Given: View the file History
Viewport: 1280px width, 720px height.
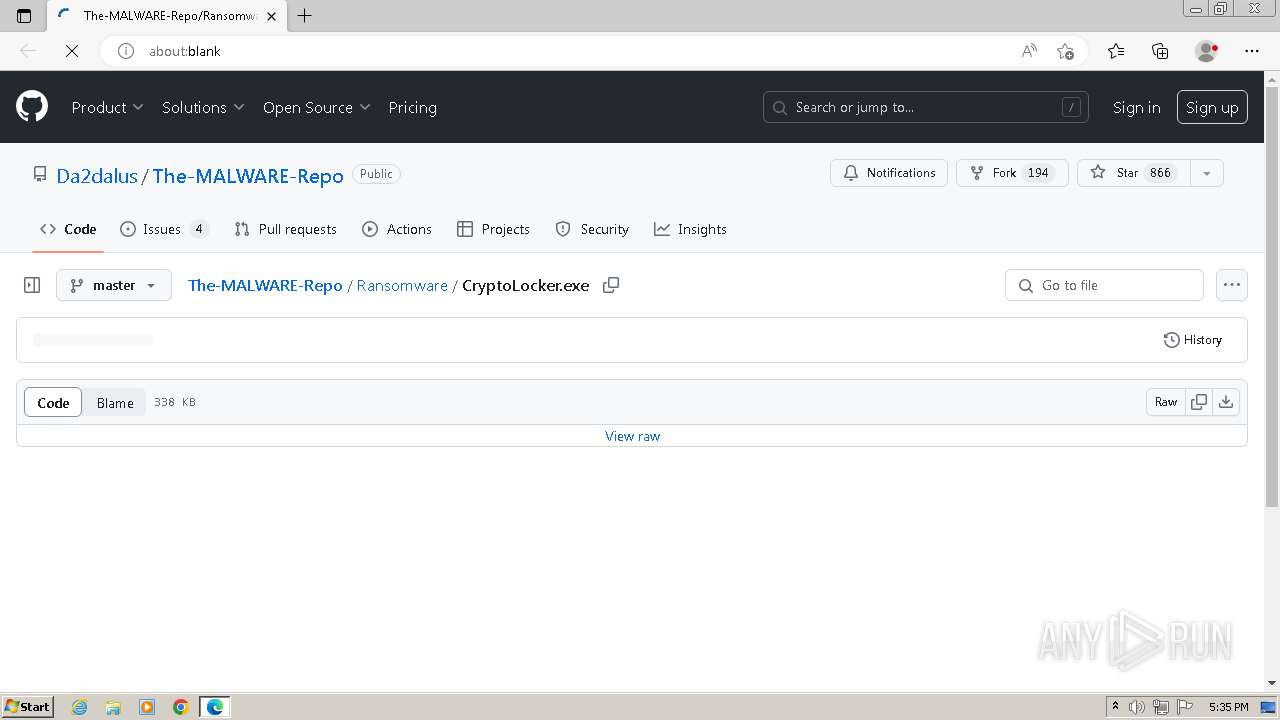Looking at the screenshot, I should 1193,340.
